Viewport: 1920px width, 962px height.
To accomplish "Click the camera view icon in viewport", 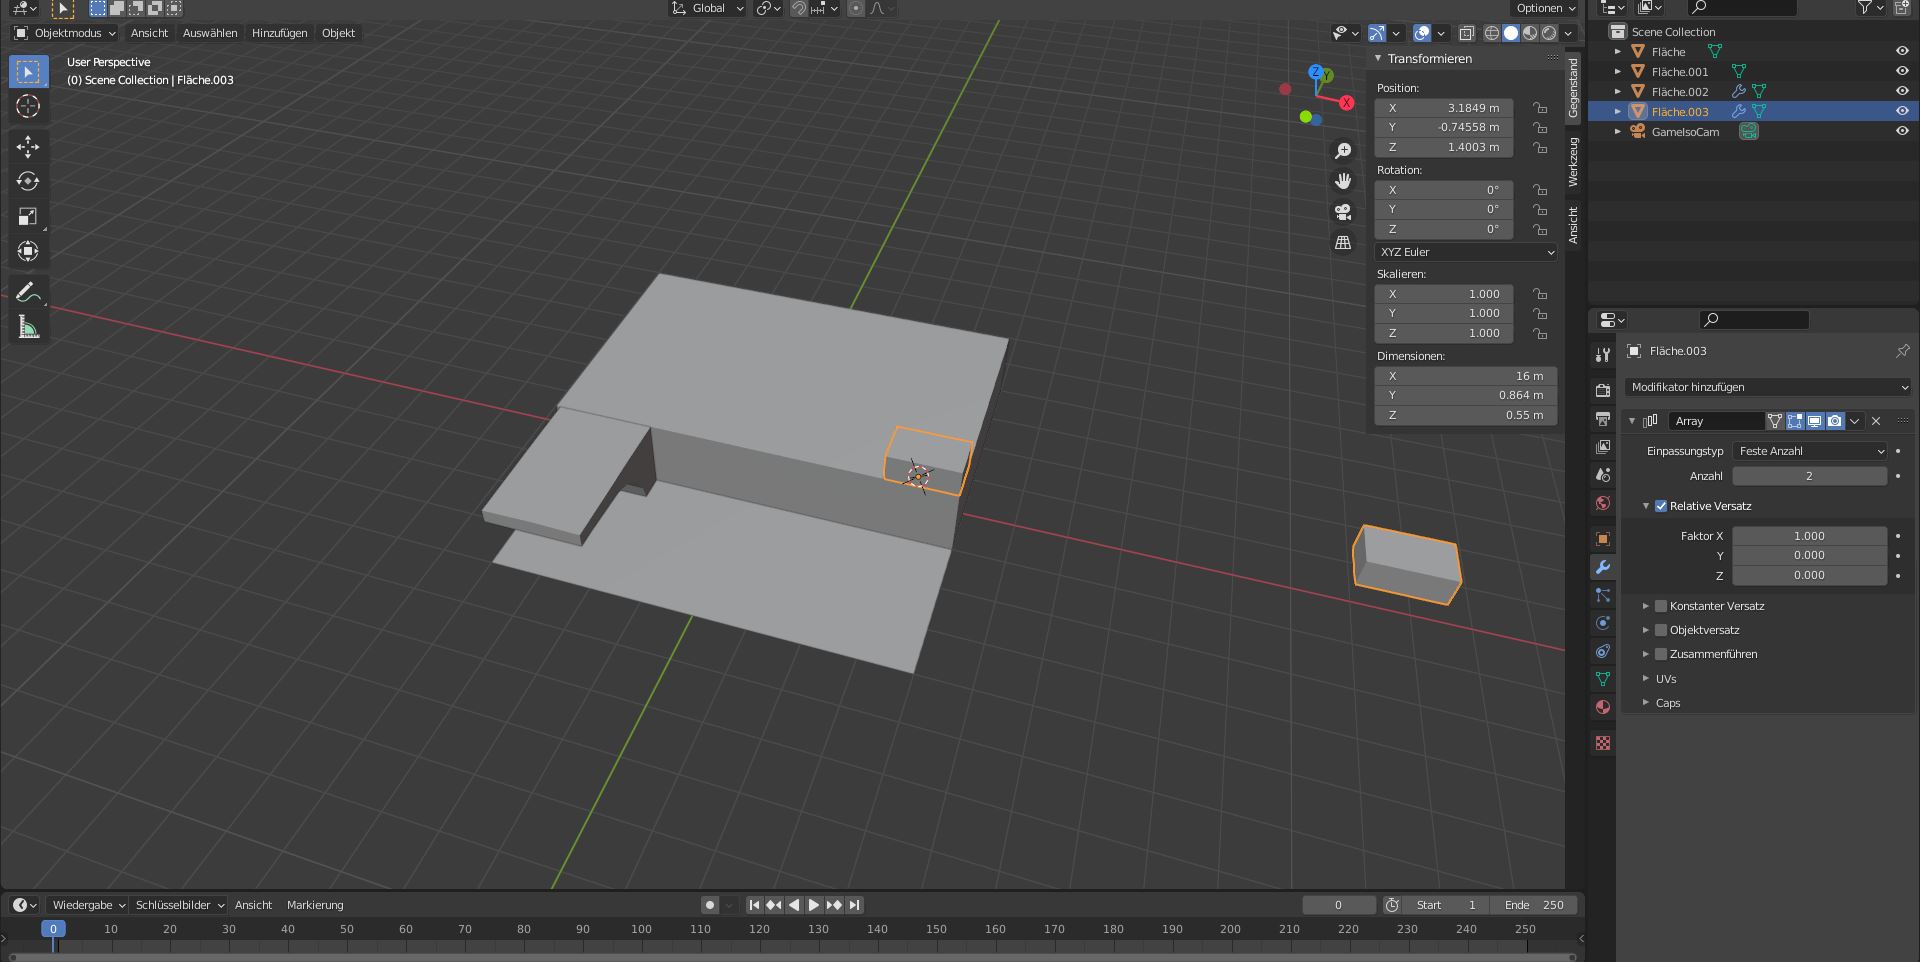I will click(x=1343, y=212).
